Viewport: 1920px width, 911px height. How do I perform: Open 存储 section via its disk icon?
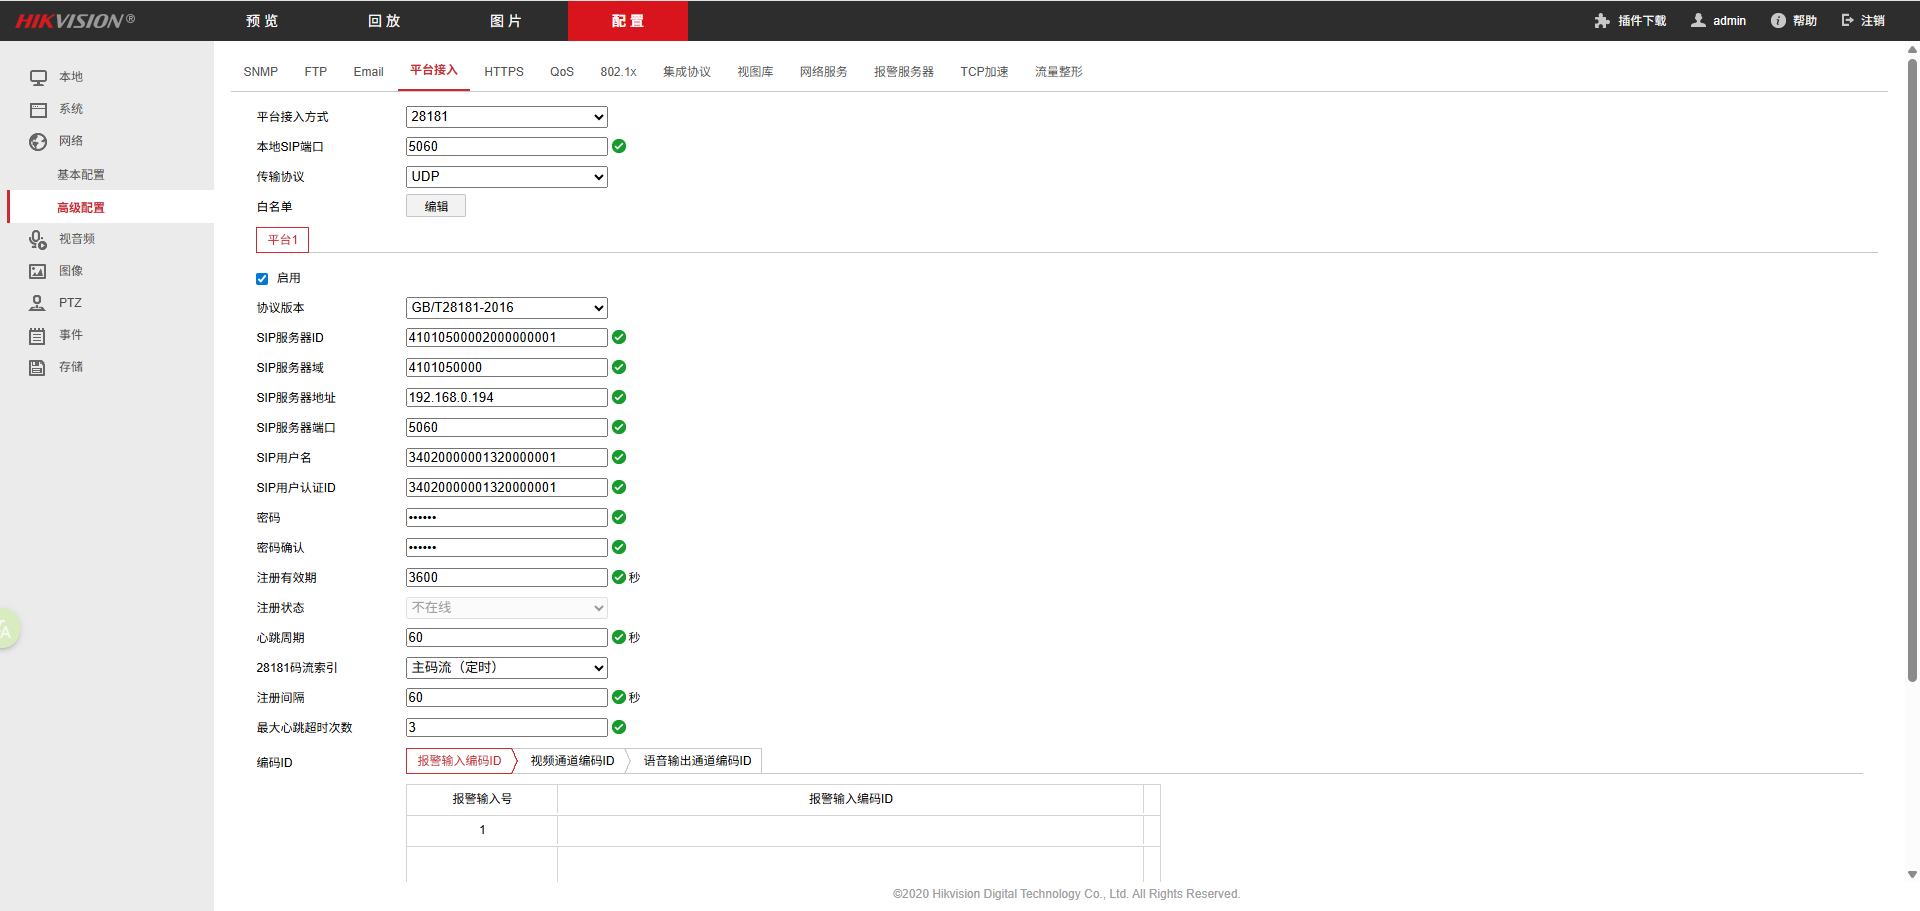pos(38,368)
